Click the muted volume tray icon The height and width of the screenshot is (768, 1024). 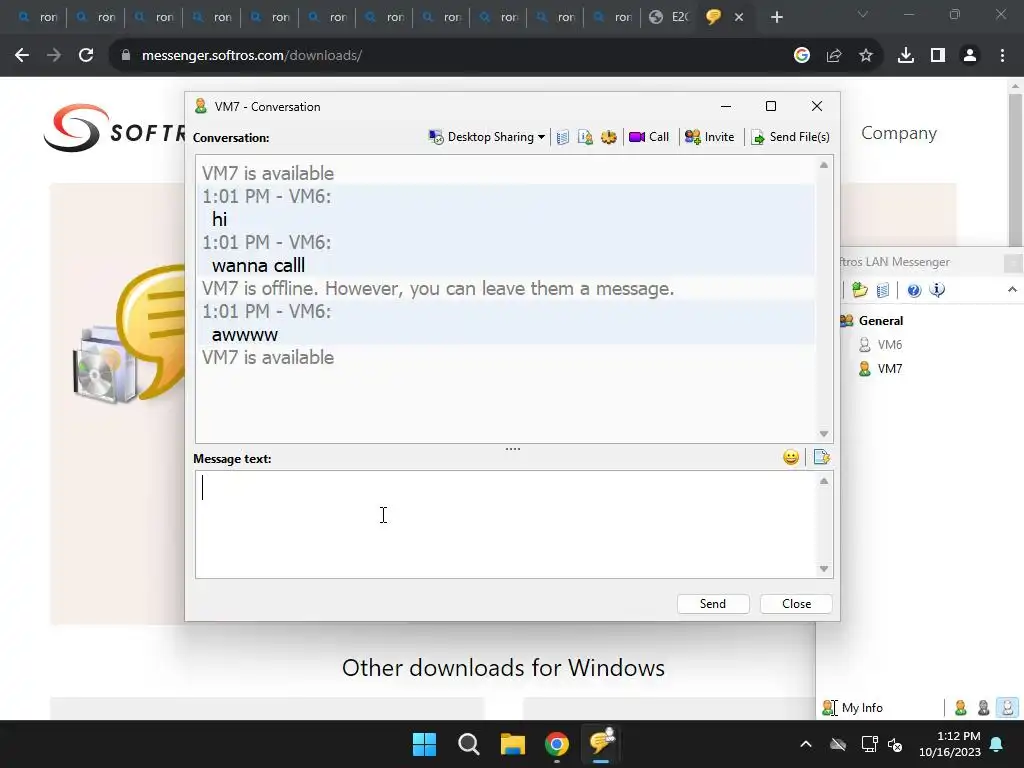point(895,744)
